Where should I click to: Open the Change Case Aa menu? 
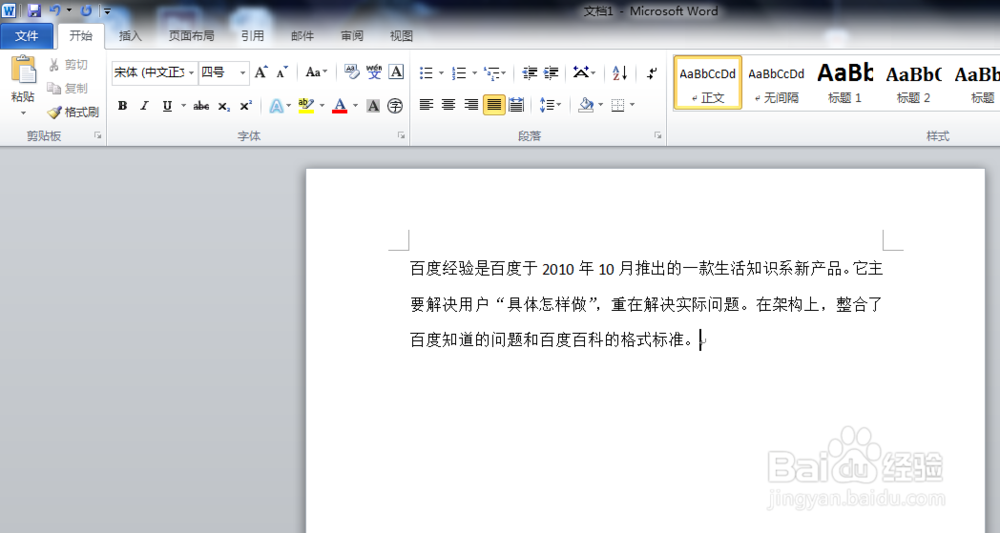[x=316, y=72]
